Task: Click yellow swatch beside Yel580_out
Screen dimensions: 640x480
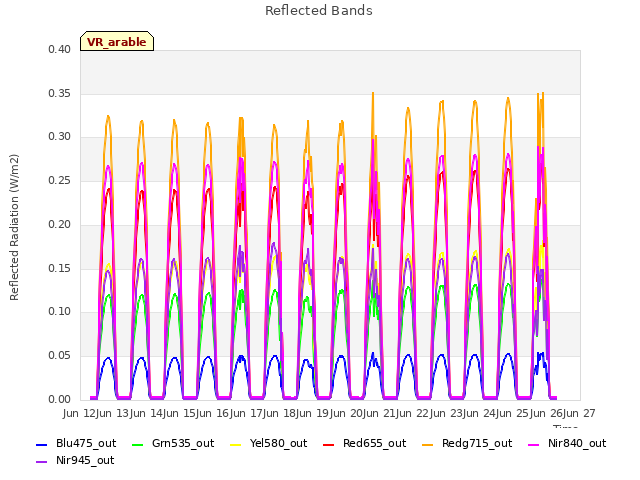Action: tap(236, 444)
